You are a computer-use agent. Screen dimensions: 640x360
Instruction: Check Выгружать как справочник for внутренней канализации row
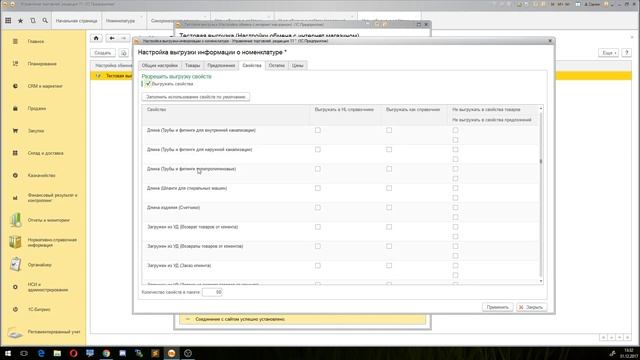389,130
